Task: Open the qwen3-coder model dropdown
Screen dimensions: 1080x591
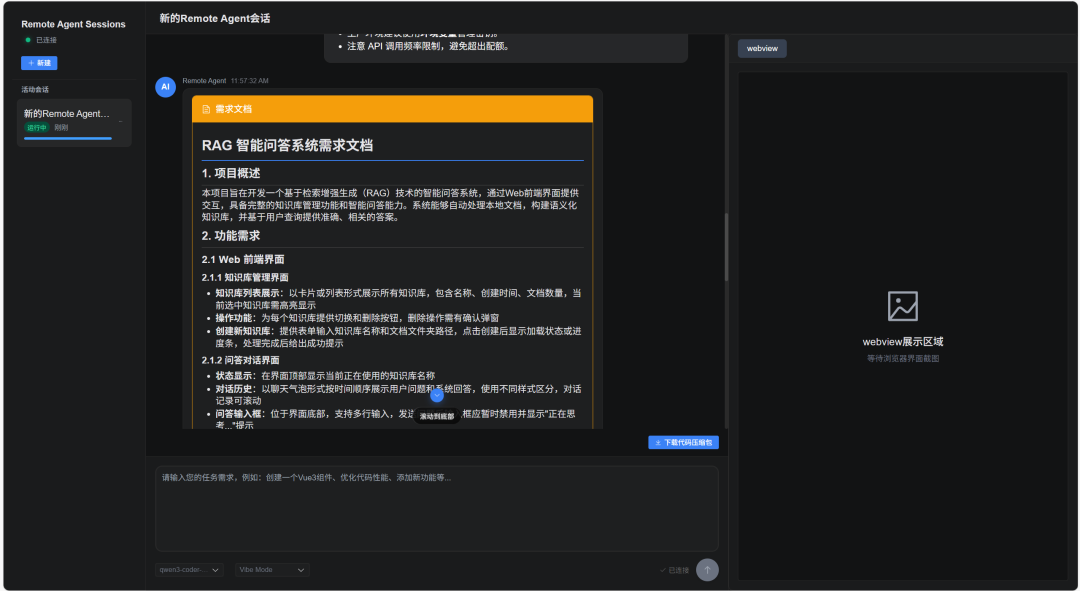Action: (x=189, y=570)
